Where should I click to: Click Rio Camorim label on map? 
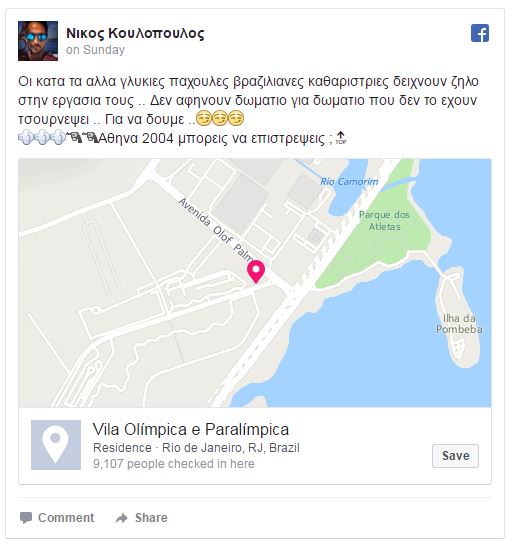349,182
